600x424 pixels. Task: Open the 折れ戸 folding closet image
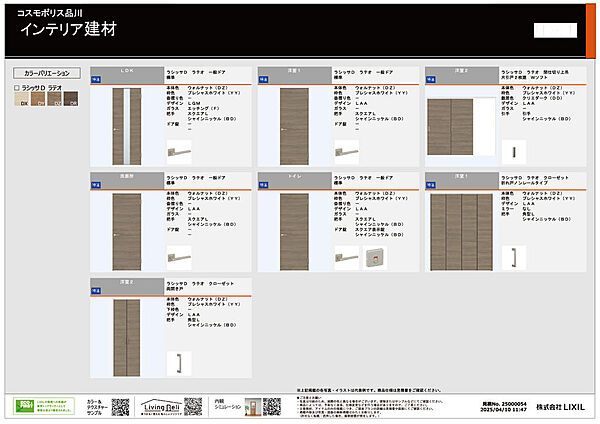tap(461, 232)
